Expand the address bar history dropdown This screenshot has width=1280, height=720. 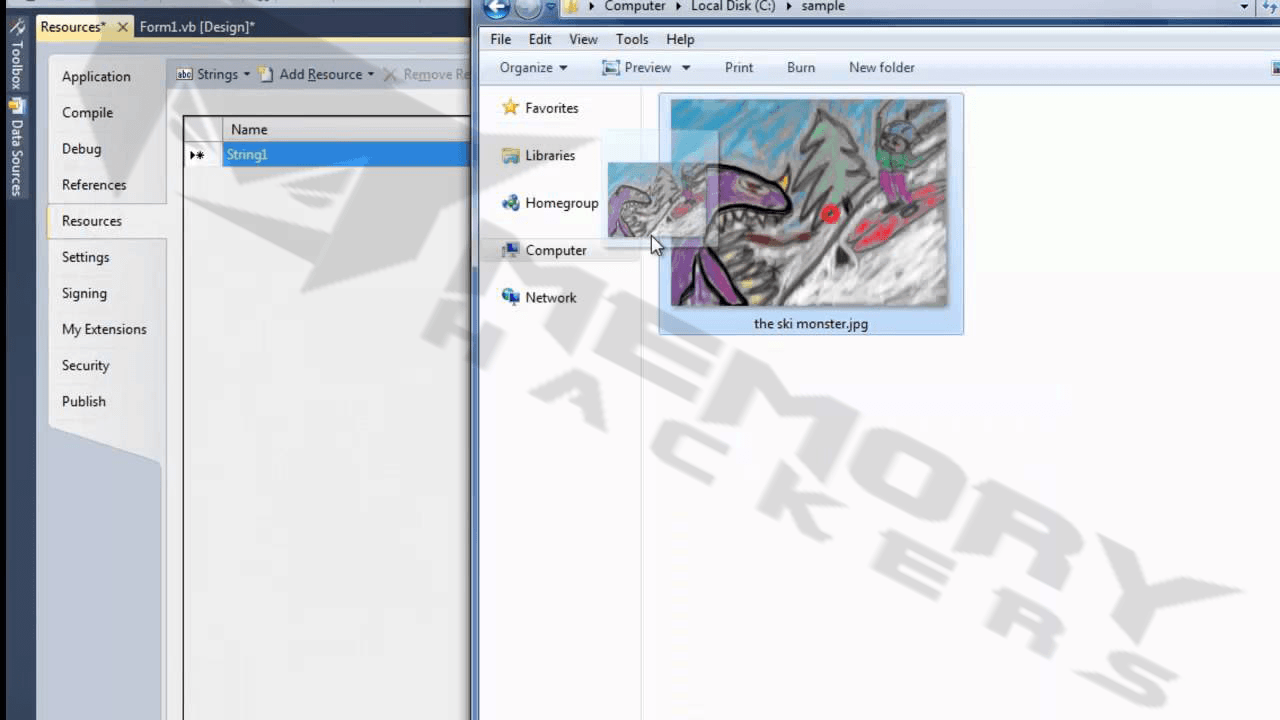[1244, 7]
